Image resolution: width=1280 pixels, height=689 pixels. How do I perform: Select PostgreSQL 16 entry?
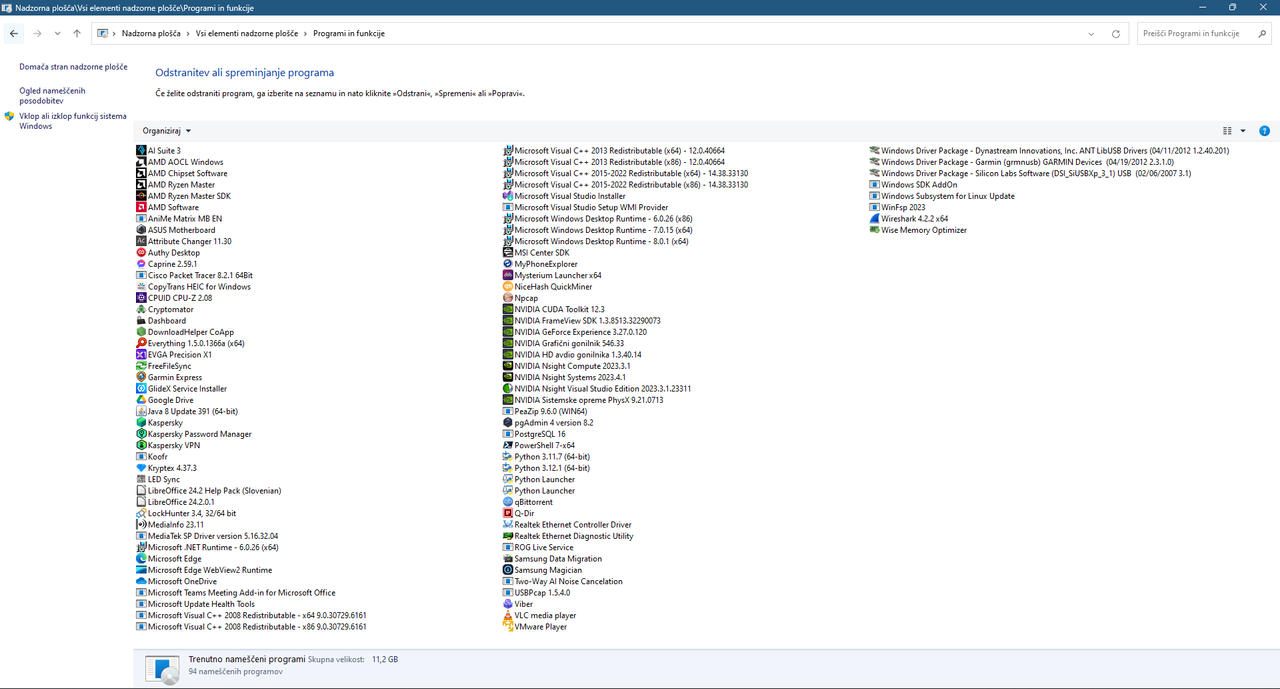[534, 434]
